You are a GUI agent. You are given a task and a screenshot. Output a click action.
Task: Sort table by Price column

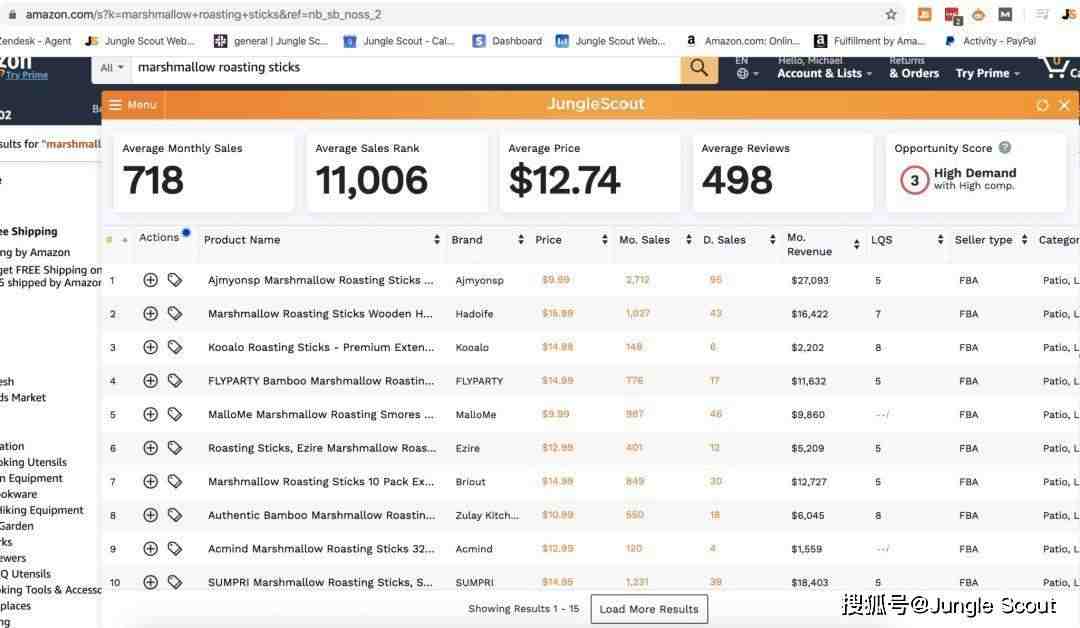570,240
